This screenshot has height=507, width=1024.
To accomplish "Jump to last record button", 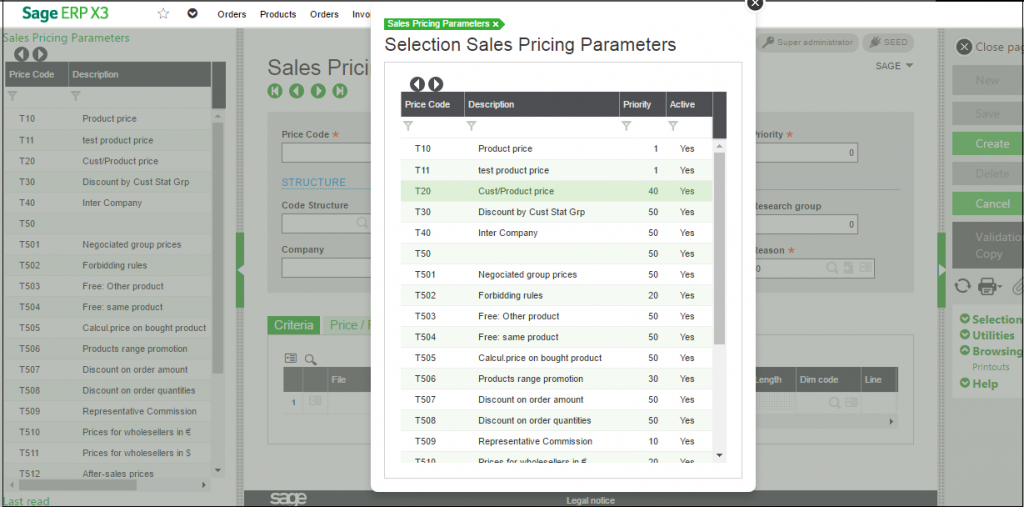I will pyautogui.click(x=340, y=91).
